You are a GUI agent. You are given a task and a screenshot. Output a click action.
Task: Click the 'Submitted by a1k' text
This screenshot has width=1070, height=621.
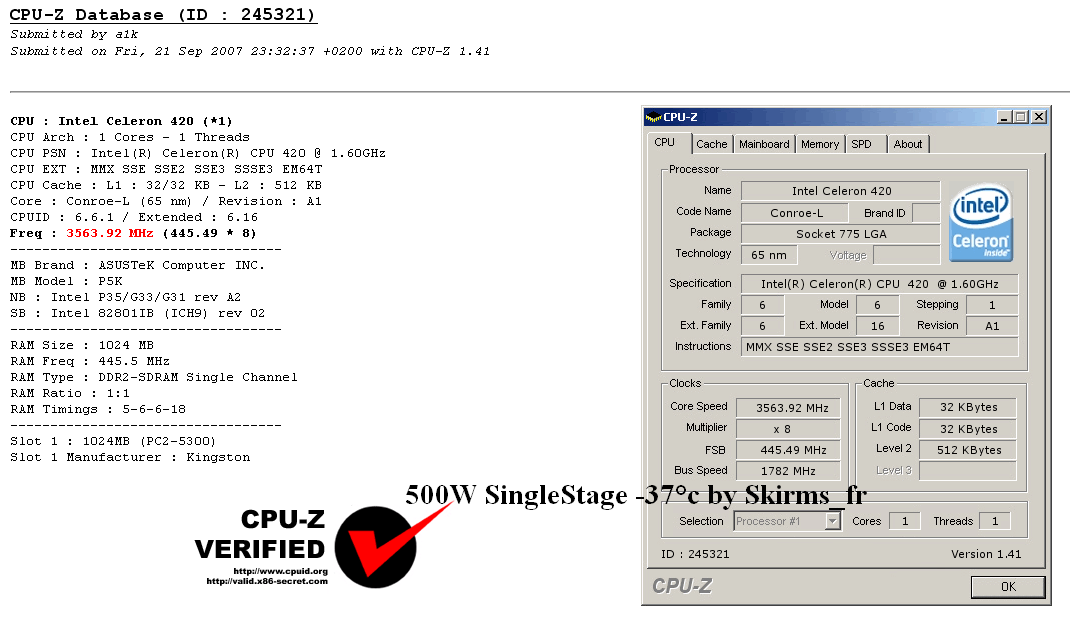pyautogui.click(x=74, y=34)
